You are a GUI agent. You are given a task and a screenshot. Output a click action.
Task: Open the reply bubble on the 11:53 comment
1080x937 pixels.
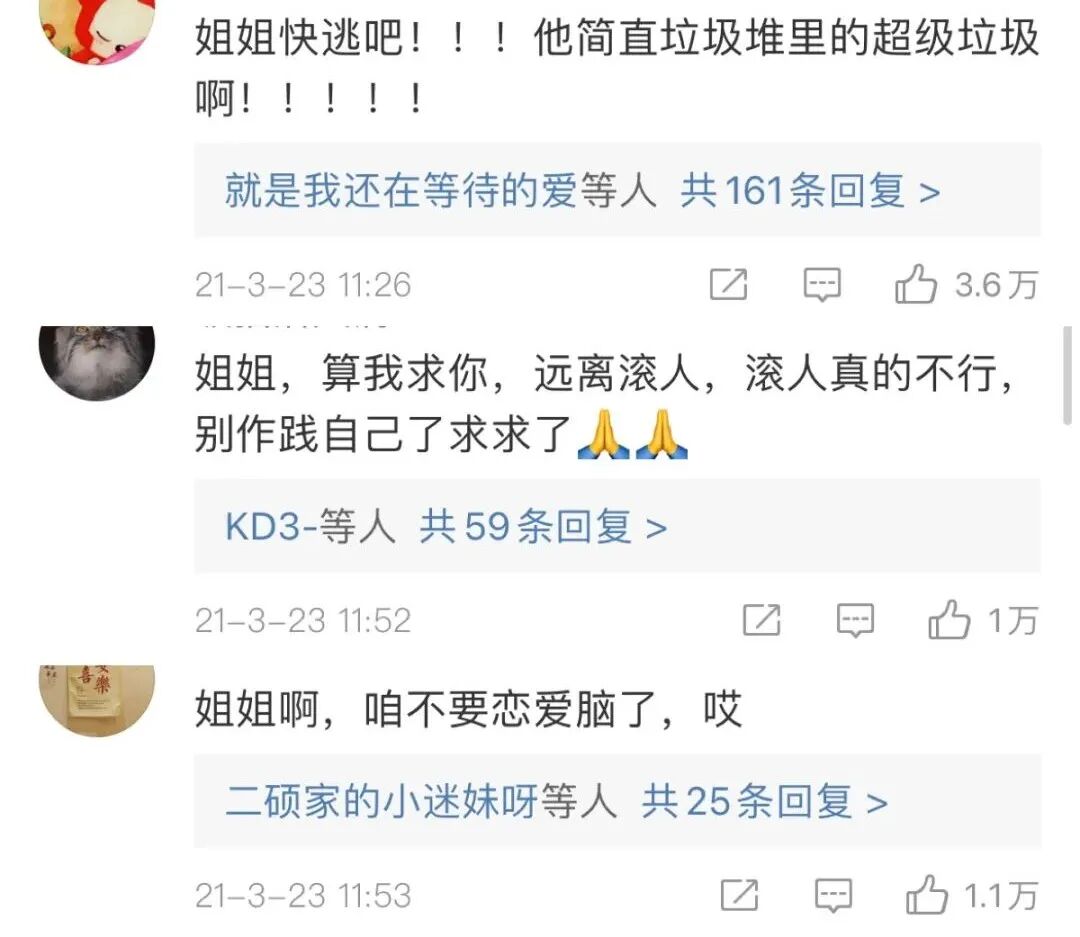tap(833, 895)
